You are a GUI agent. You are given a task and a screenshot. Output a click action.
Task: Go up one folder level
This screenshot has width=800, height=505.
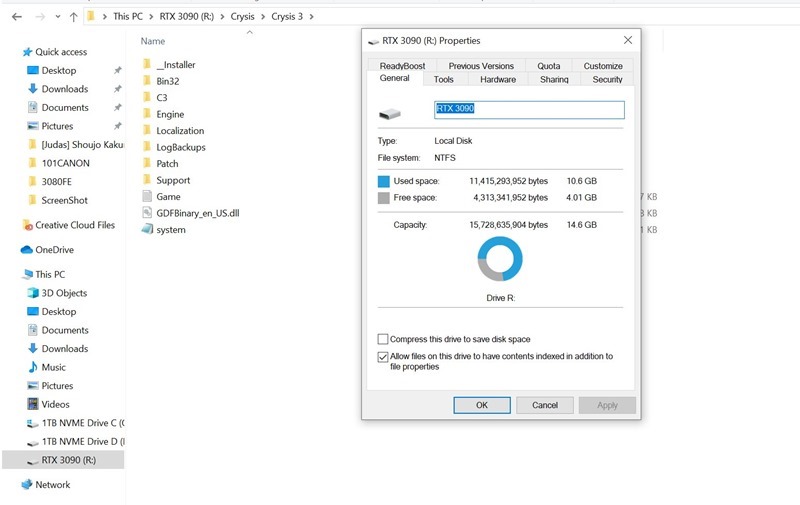point(73,17)
